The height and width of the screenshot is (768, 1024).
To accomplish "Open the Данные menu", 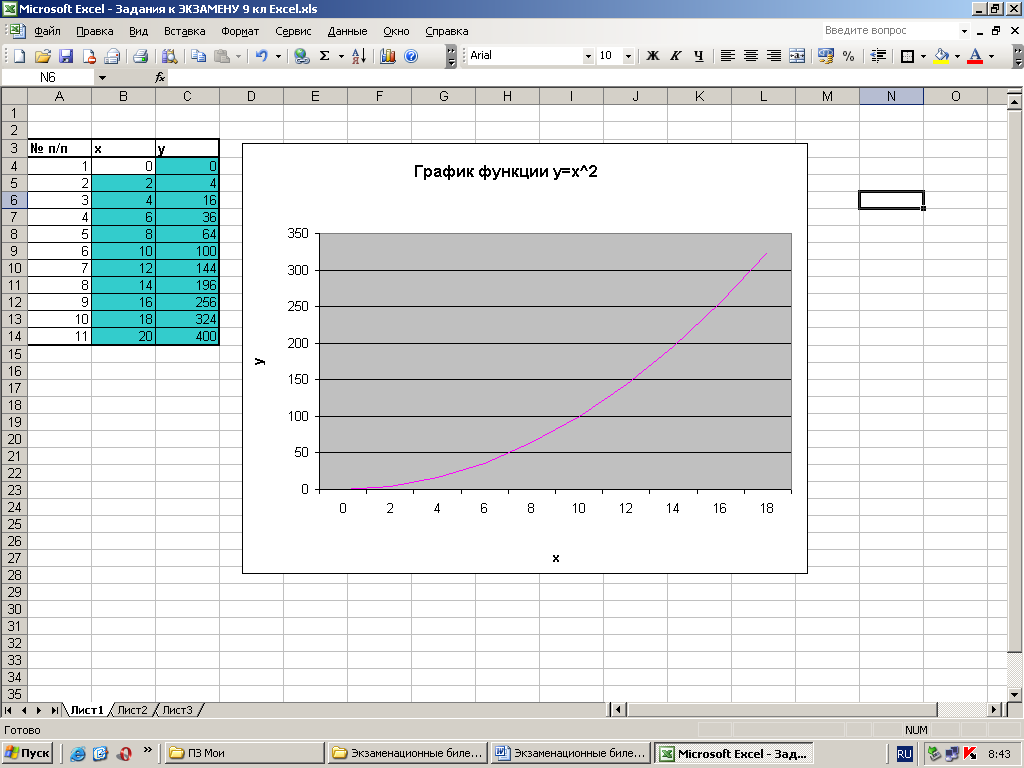I will click(347, 31).
